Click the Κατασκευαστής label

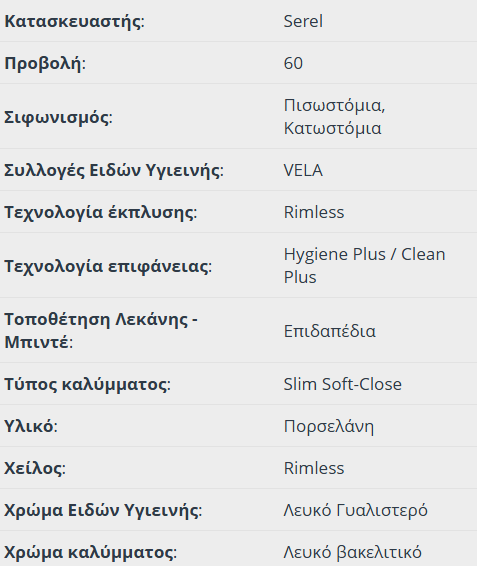pos(74,21)
